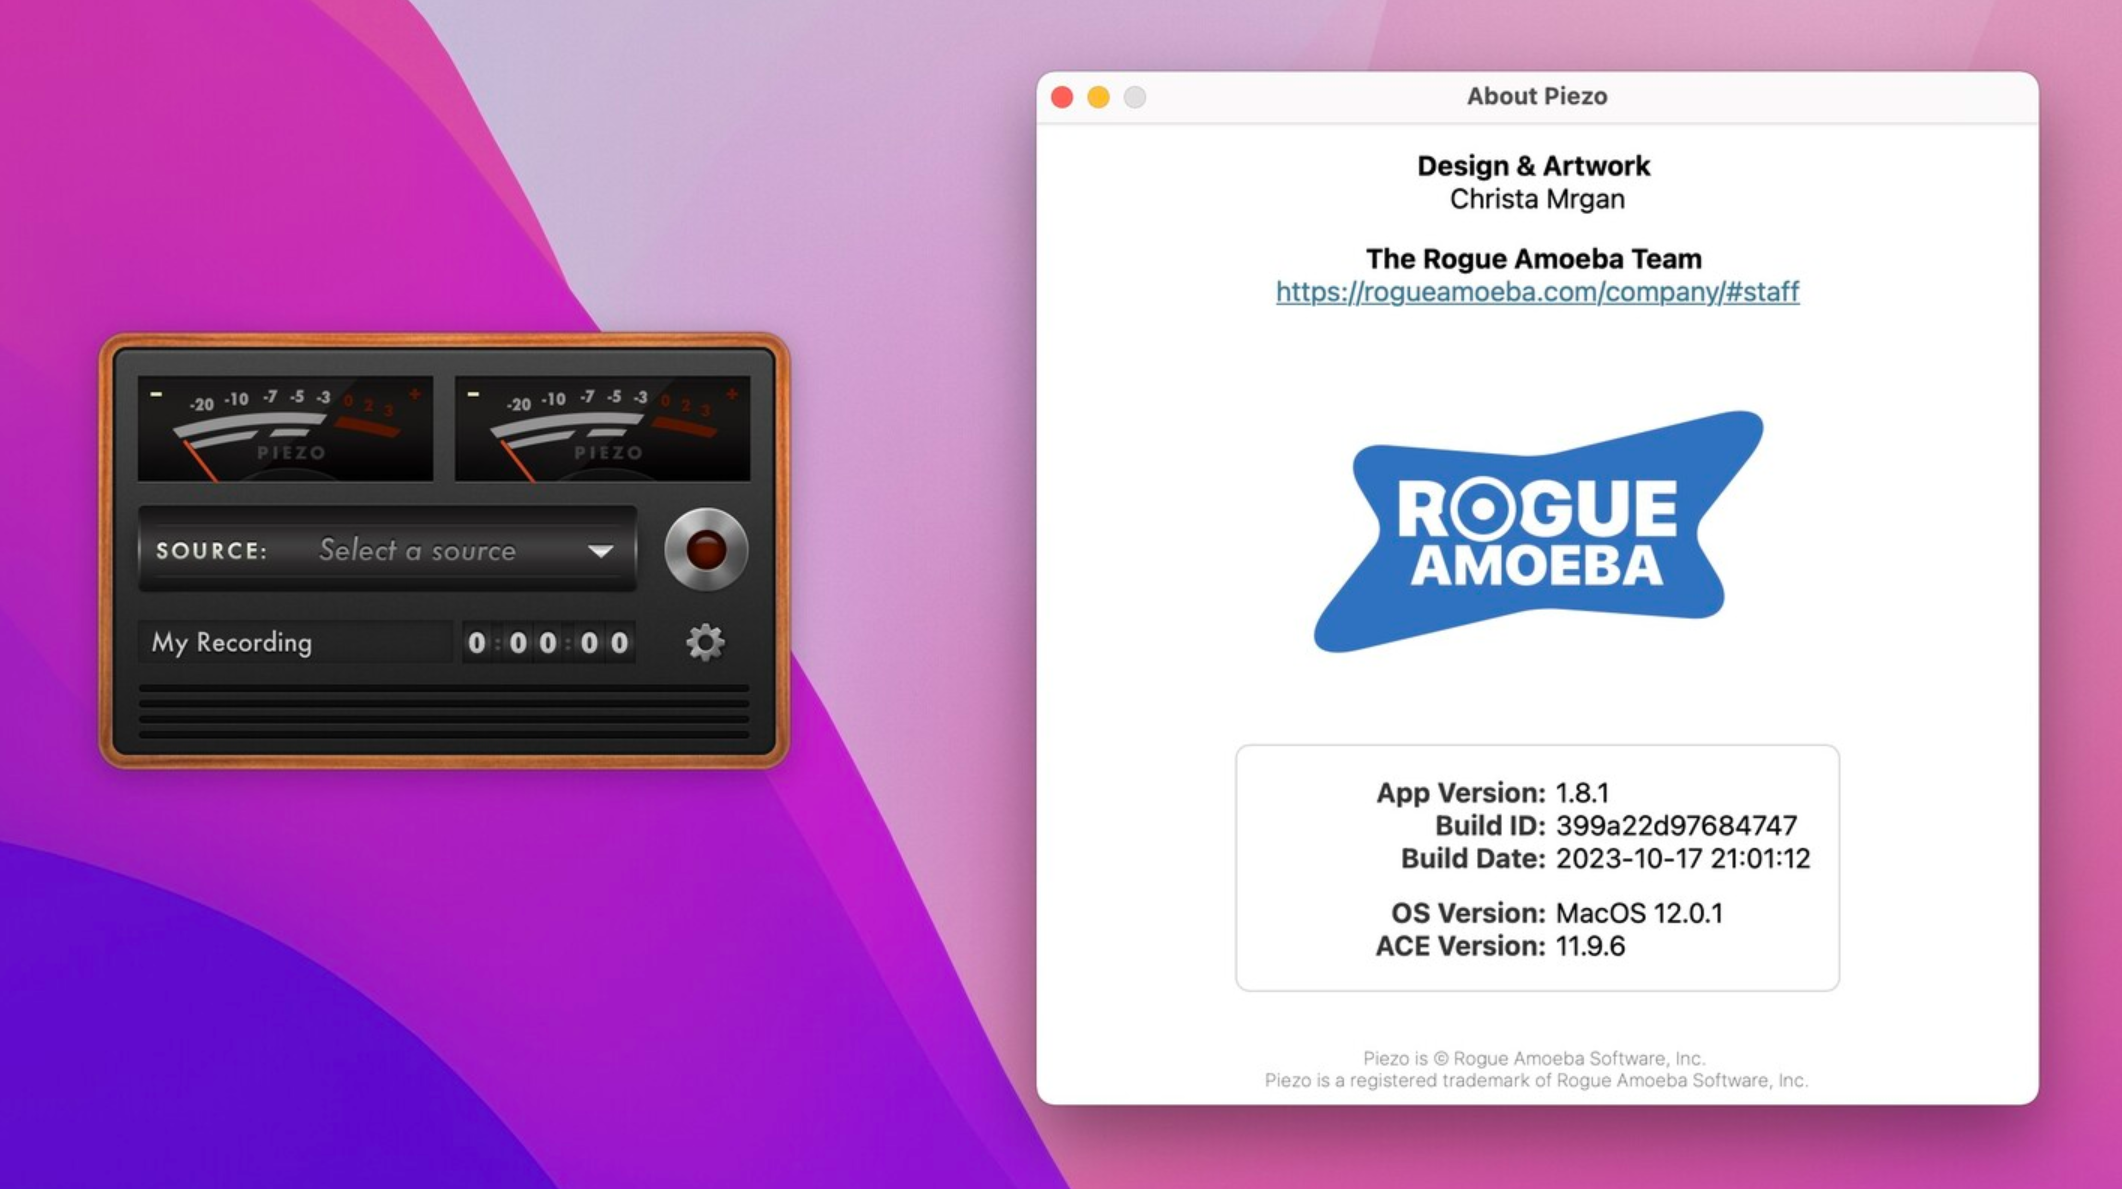Toggle the record button on
Viewport: 2122px width, 1189px height.
tap(707, 551)
